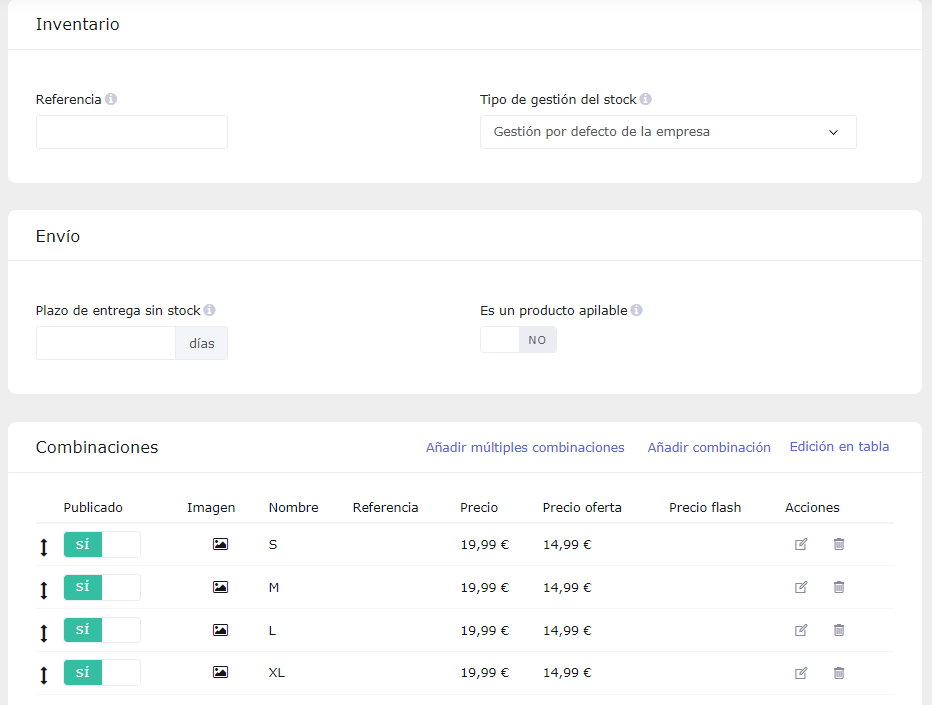The height and width of the screenshot is (705, 932).
Task: Unpublish the S combination
Action: coord(102,545)
